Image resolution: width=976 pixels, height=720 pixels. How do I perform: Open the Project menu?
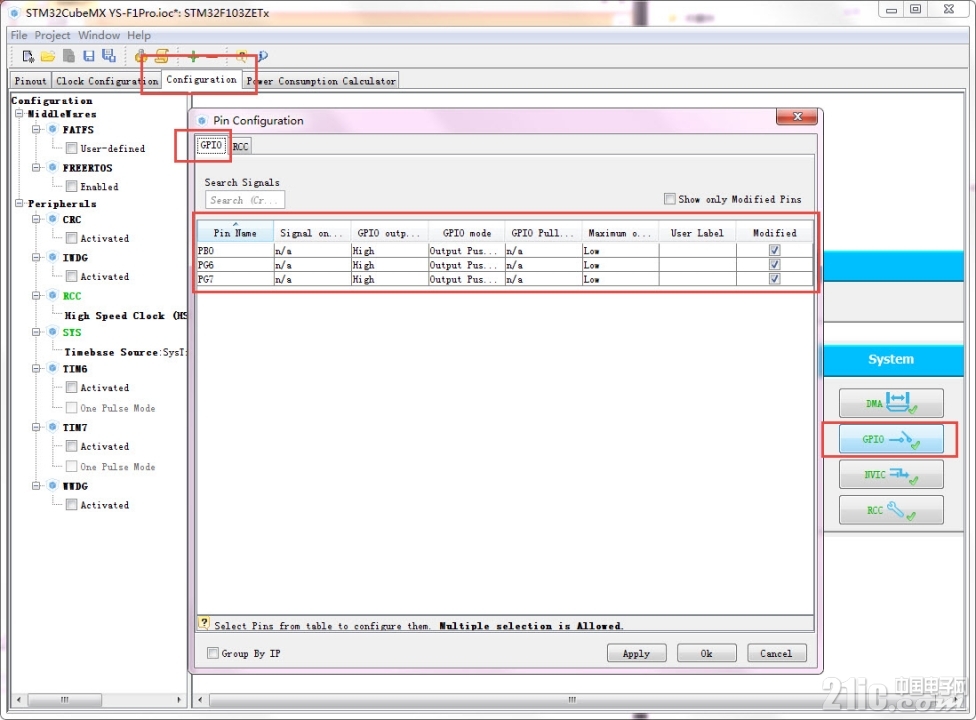click(52, 35)
